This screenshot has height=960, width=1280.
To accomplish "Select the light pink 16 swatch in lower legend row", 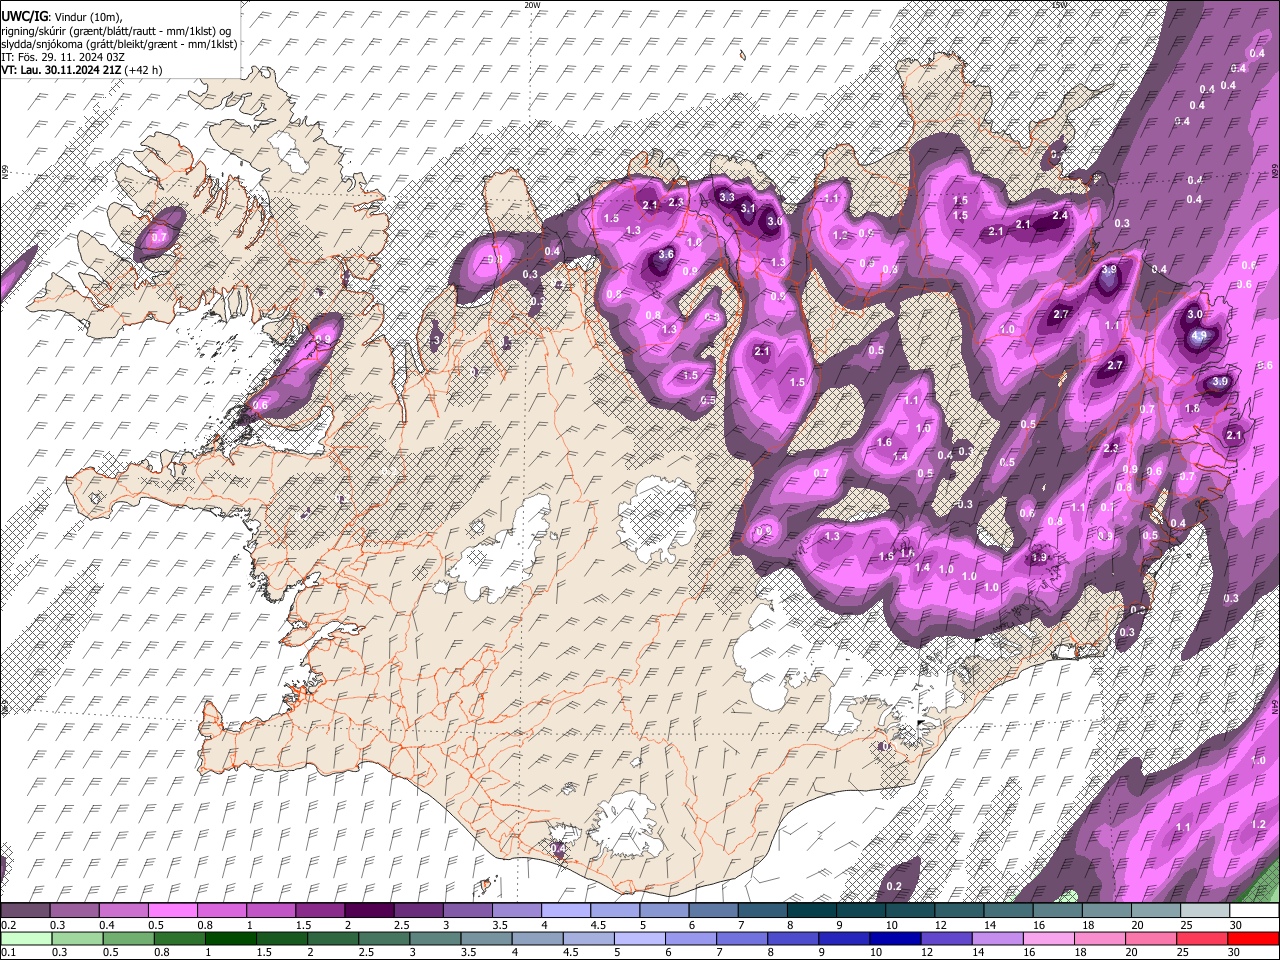I will tap(1048, 938).
